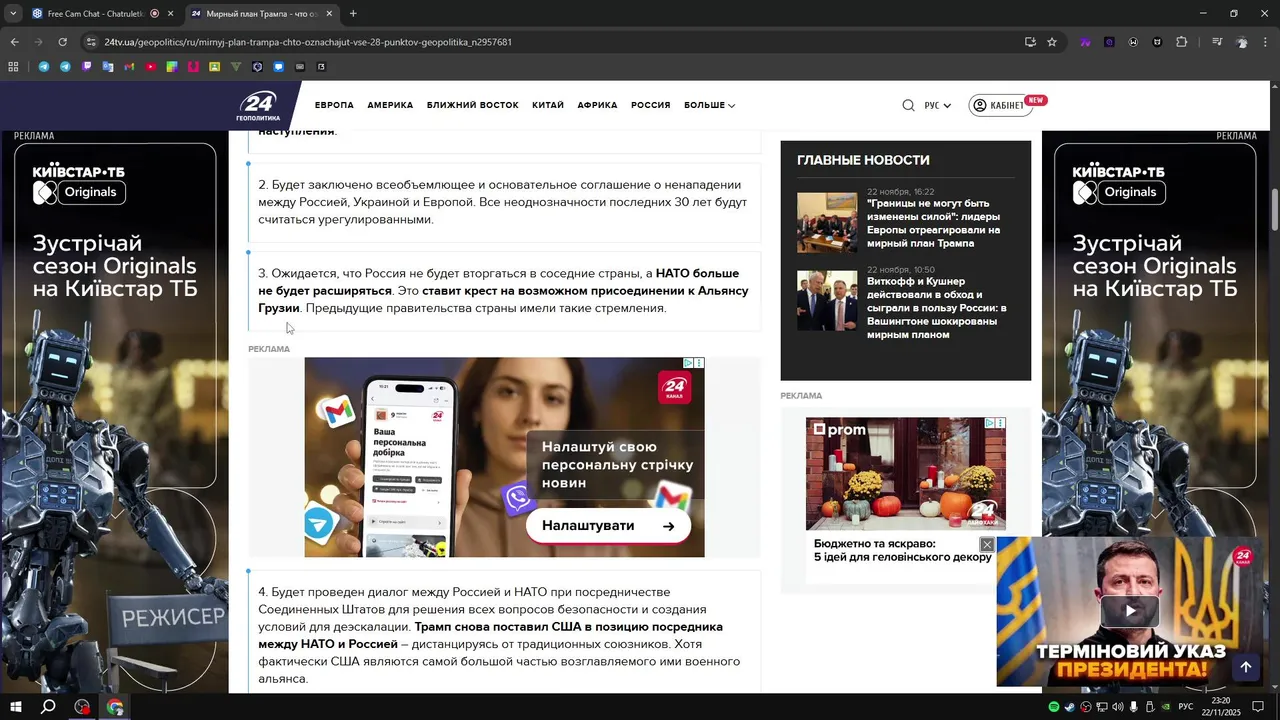This screenshot has width=1280, height=720.
Task: Play the Терміновий указ президента video
Action: [1131, 611]
